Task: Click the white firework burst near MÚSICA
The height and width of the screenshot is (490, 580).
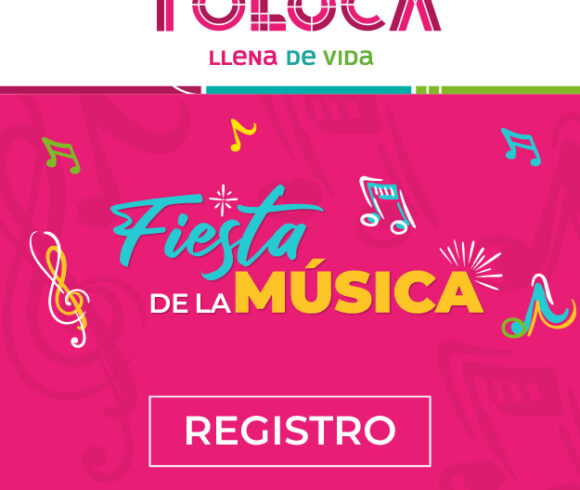Action: (x=471, y=265)
